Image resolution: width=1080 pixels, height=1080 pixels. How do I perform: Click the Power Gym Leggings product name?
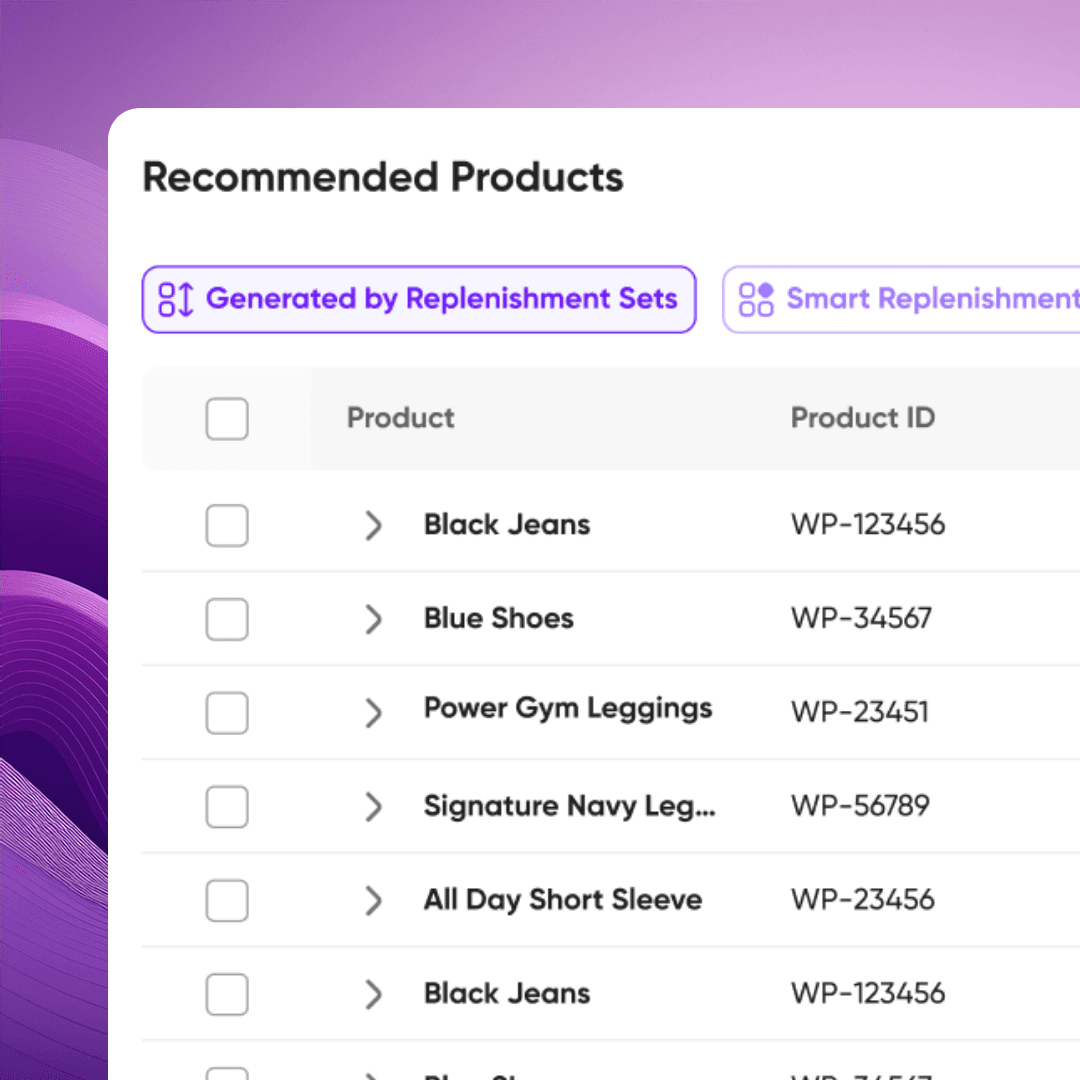(568, 709)
